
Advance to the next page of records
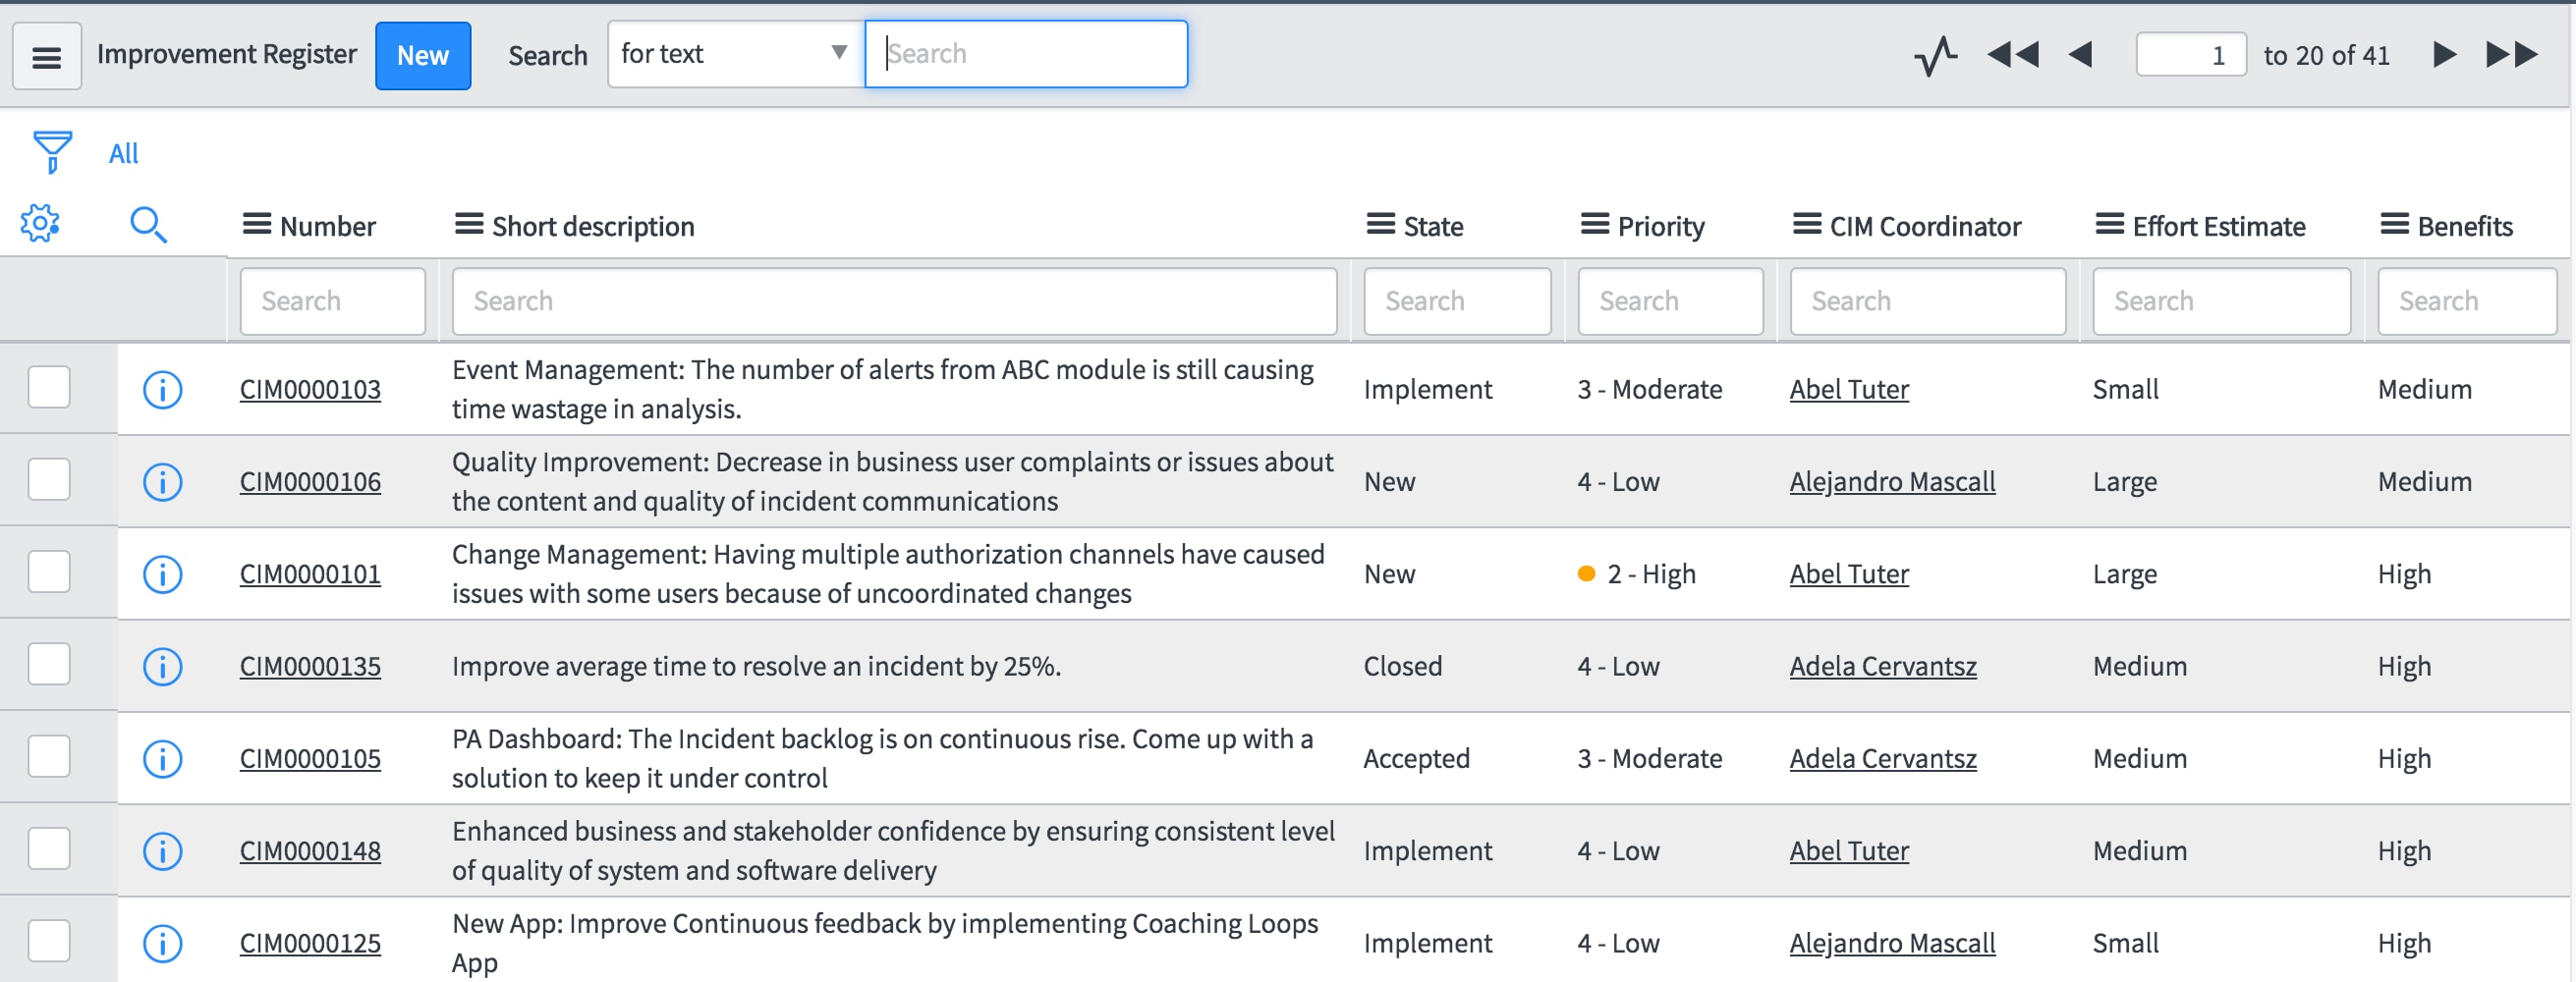coord(2444,55)
